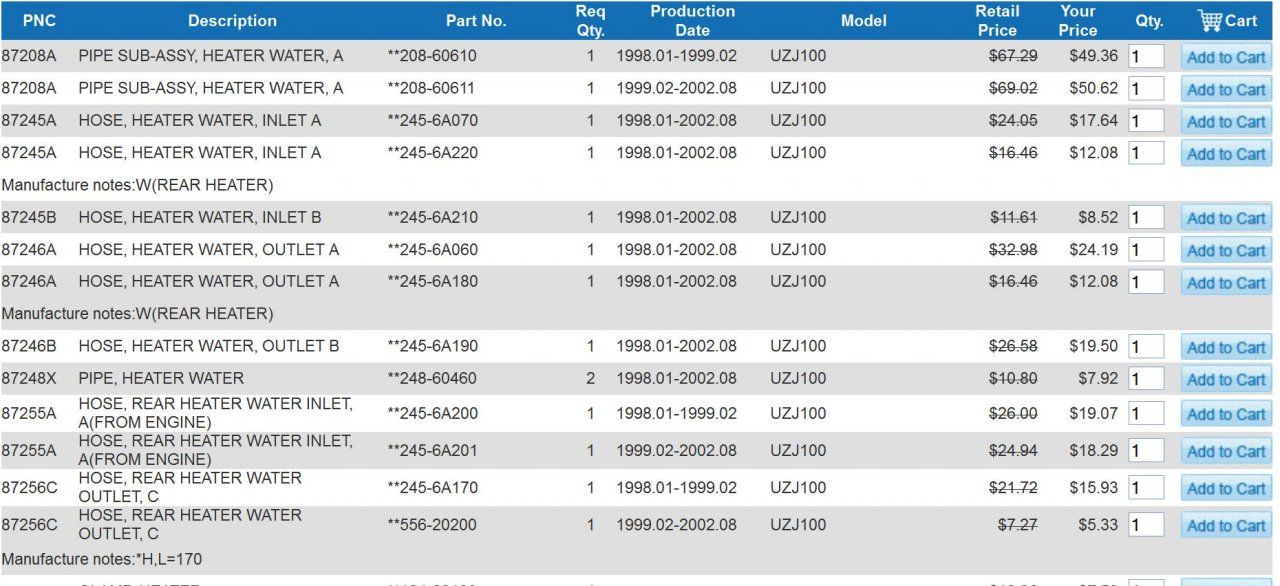
Task: Click the PNC column header
Action: coord(39,20)
